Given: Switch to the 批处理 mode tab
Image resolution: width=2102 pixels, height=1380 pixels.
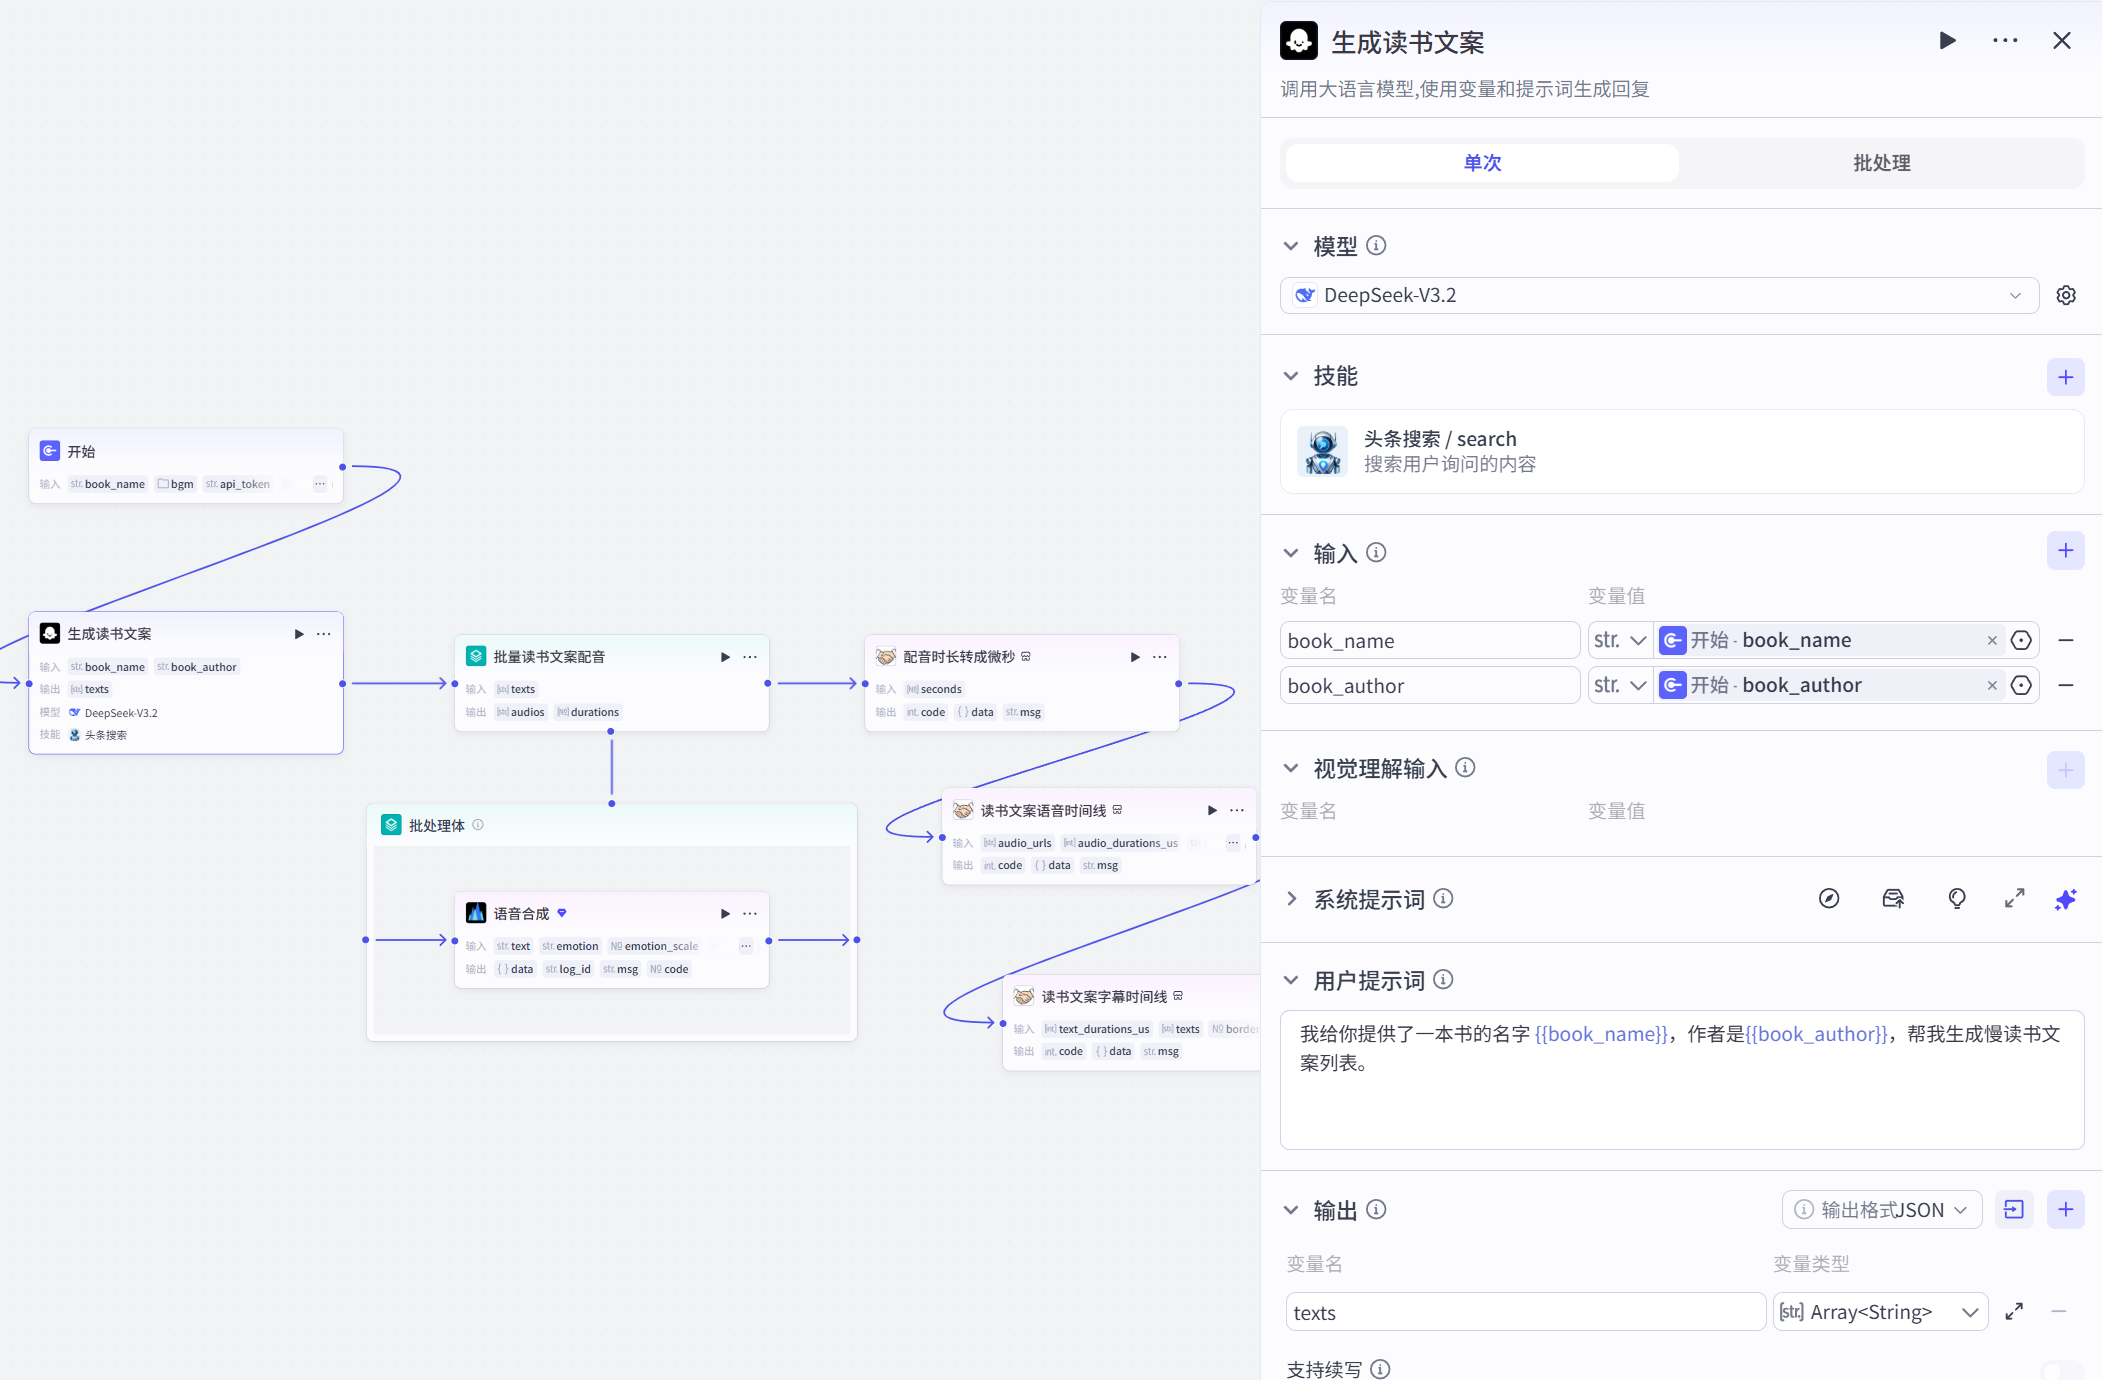Looking at the screenshot, I should [x=1881, y=163].
